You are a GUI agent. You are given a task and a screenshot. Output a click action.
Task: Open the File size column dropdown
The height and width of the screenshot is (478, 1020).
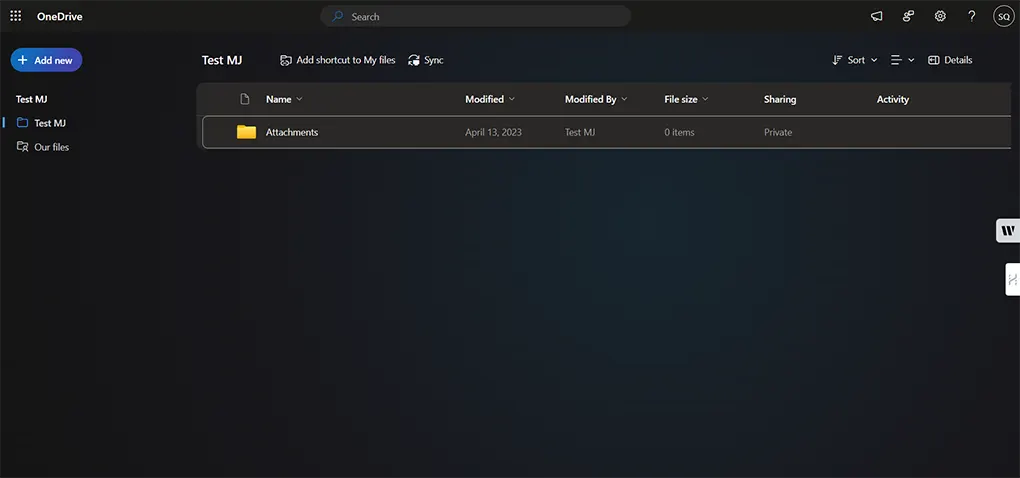tap(686, 100)
